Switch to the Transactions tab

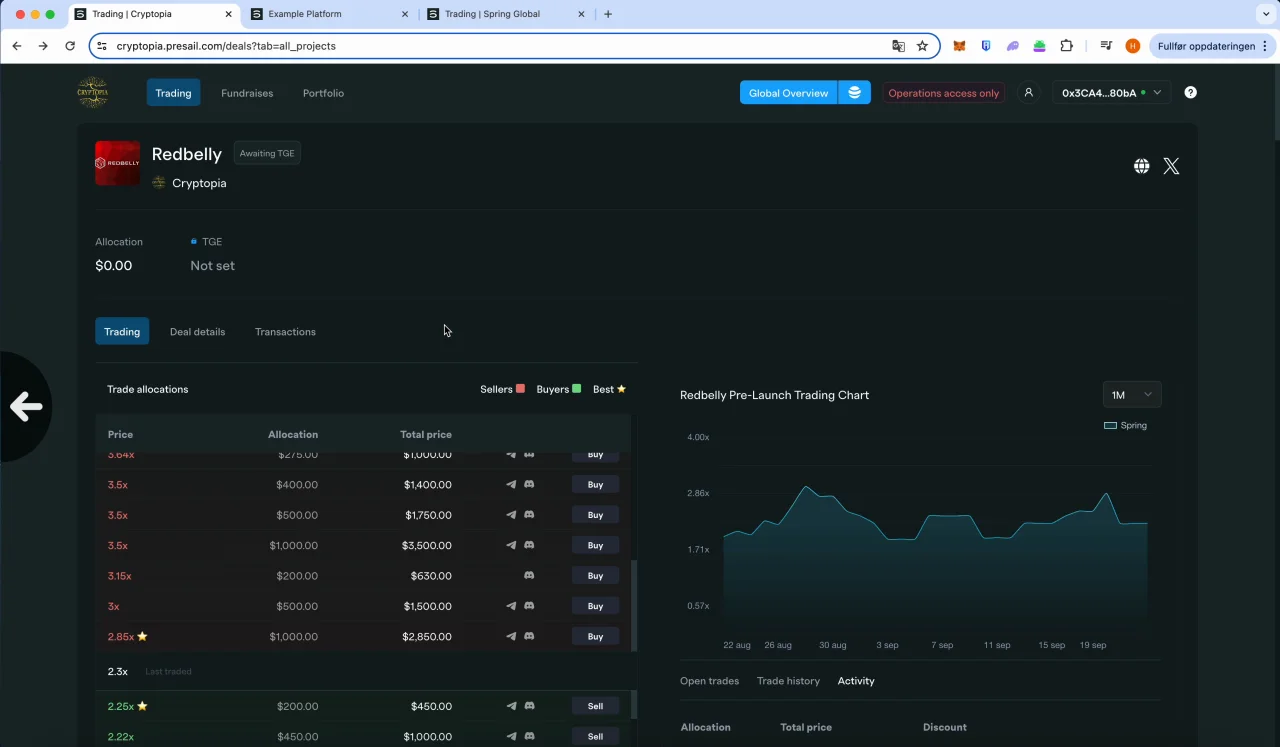tap(285, 331)
